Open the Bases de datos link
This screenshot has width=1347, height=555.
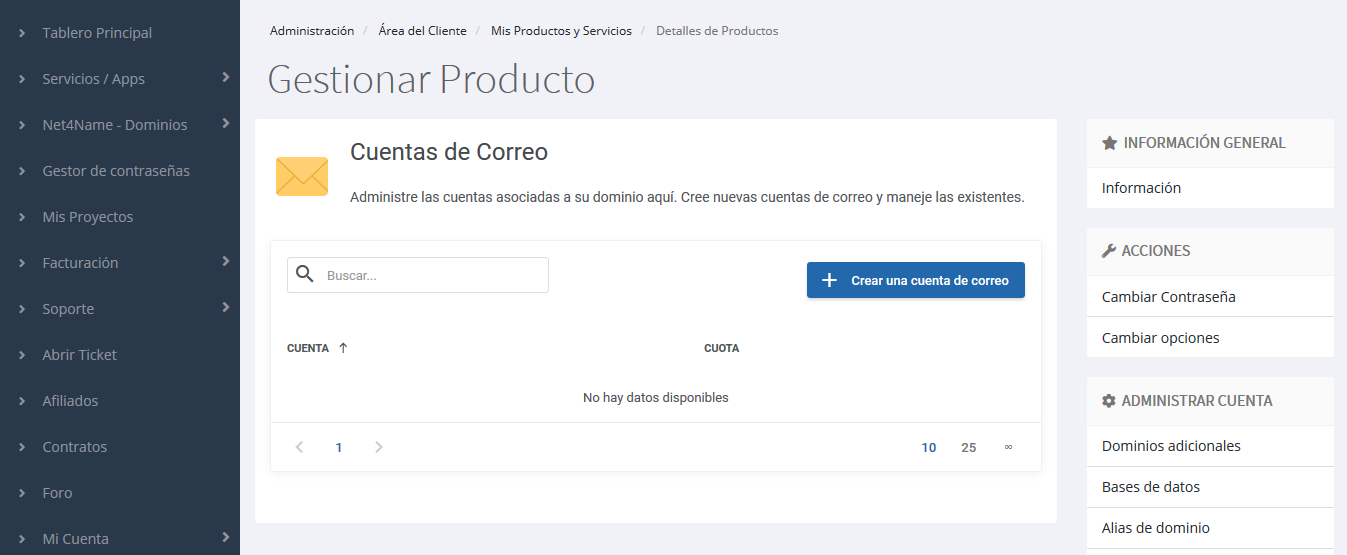pos(1150,487)
